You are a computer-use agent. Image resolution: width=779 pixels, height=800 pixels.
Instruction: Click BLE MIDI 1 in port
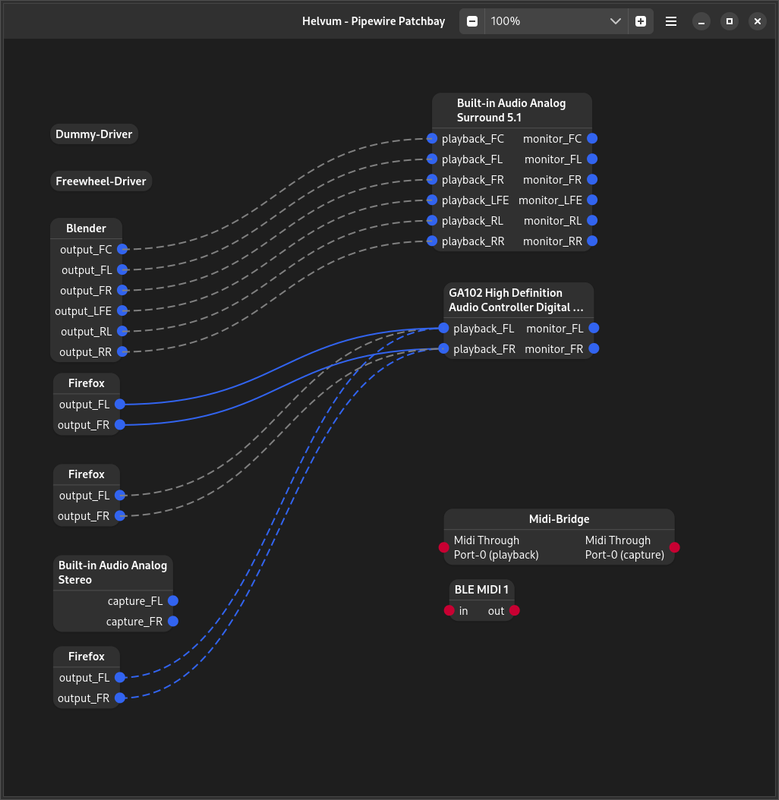pyautogui.click(x=449, y=610)
